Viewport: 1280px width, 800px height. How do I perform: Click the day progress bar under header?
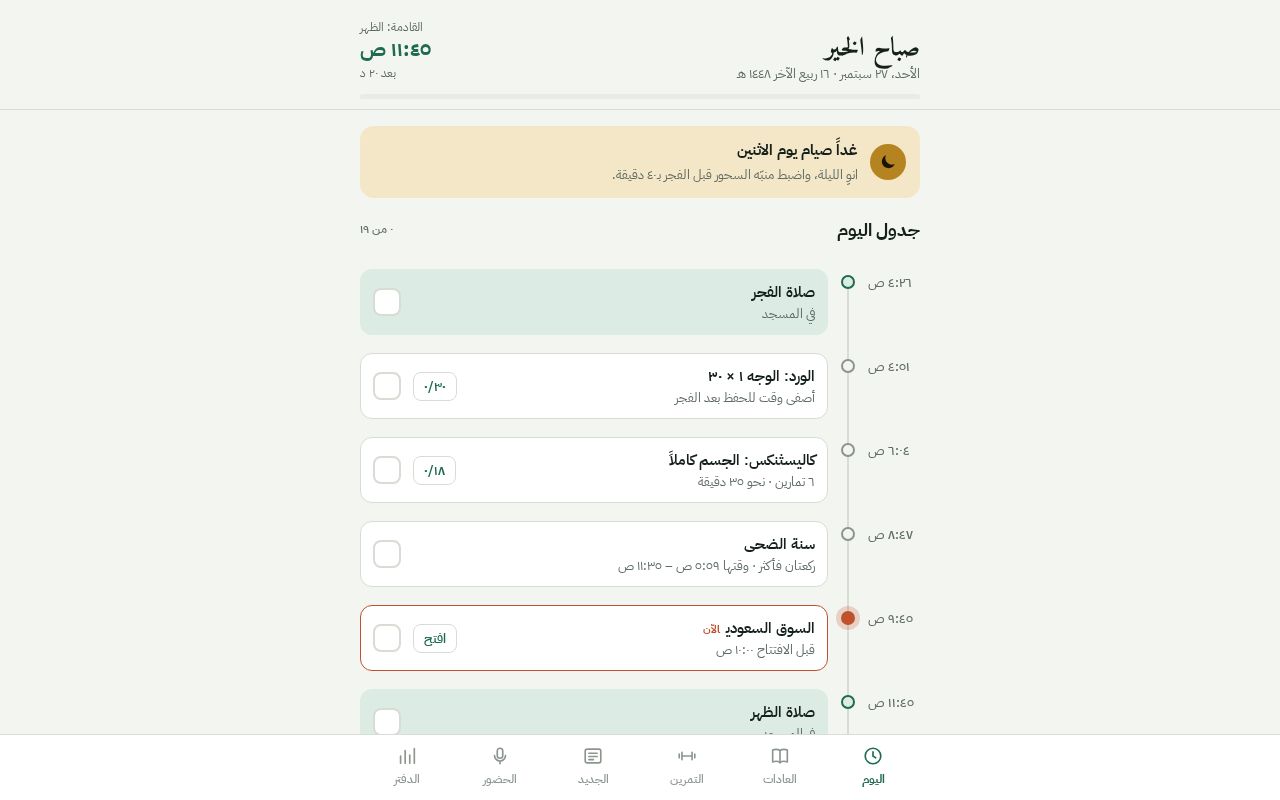pyautogui.click(x=640, y=96)
